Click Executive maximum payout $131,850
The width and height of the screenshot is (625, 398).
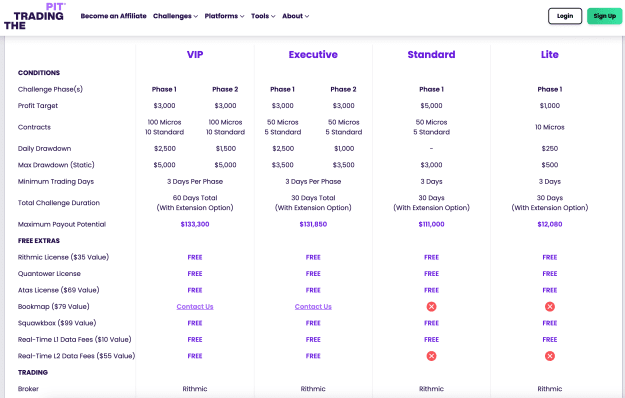point(313,224)
